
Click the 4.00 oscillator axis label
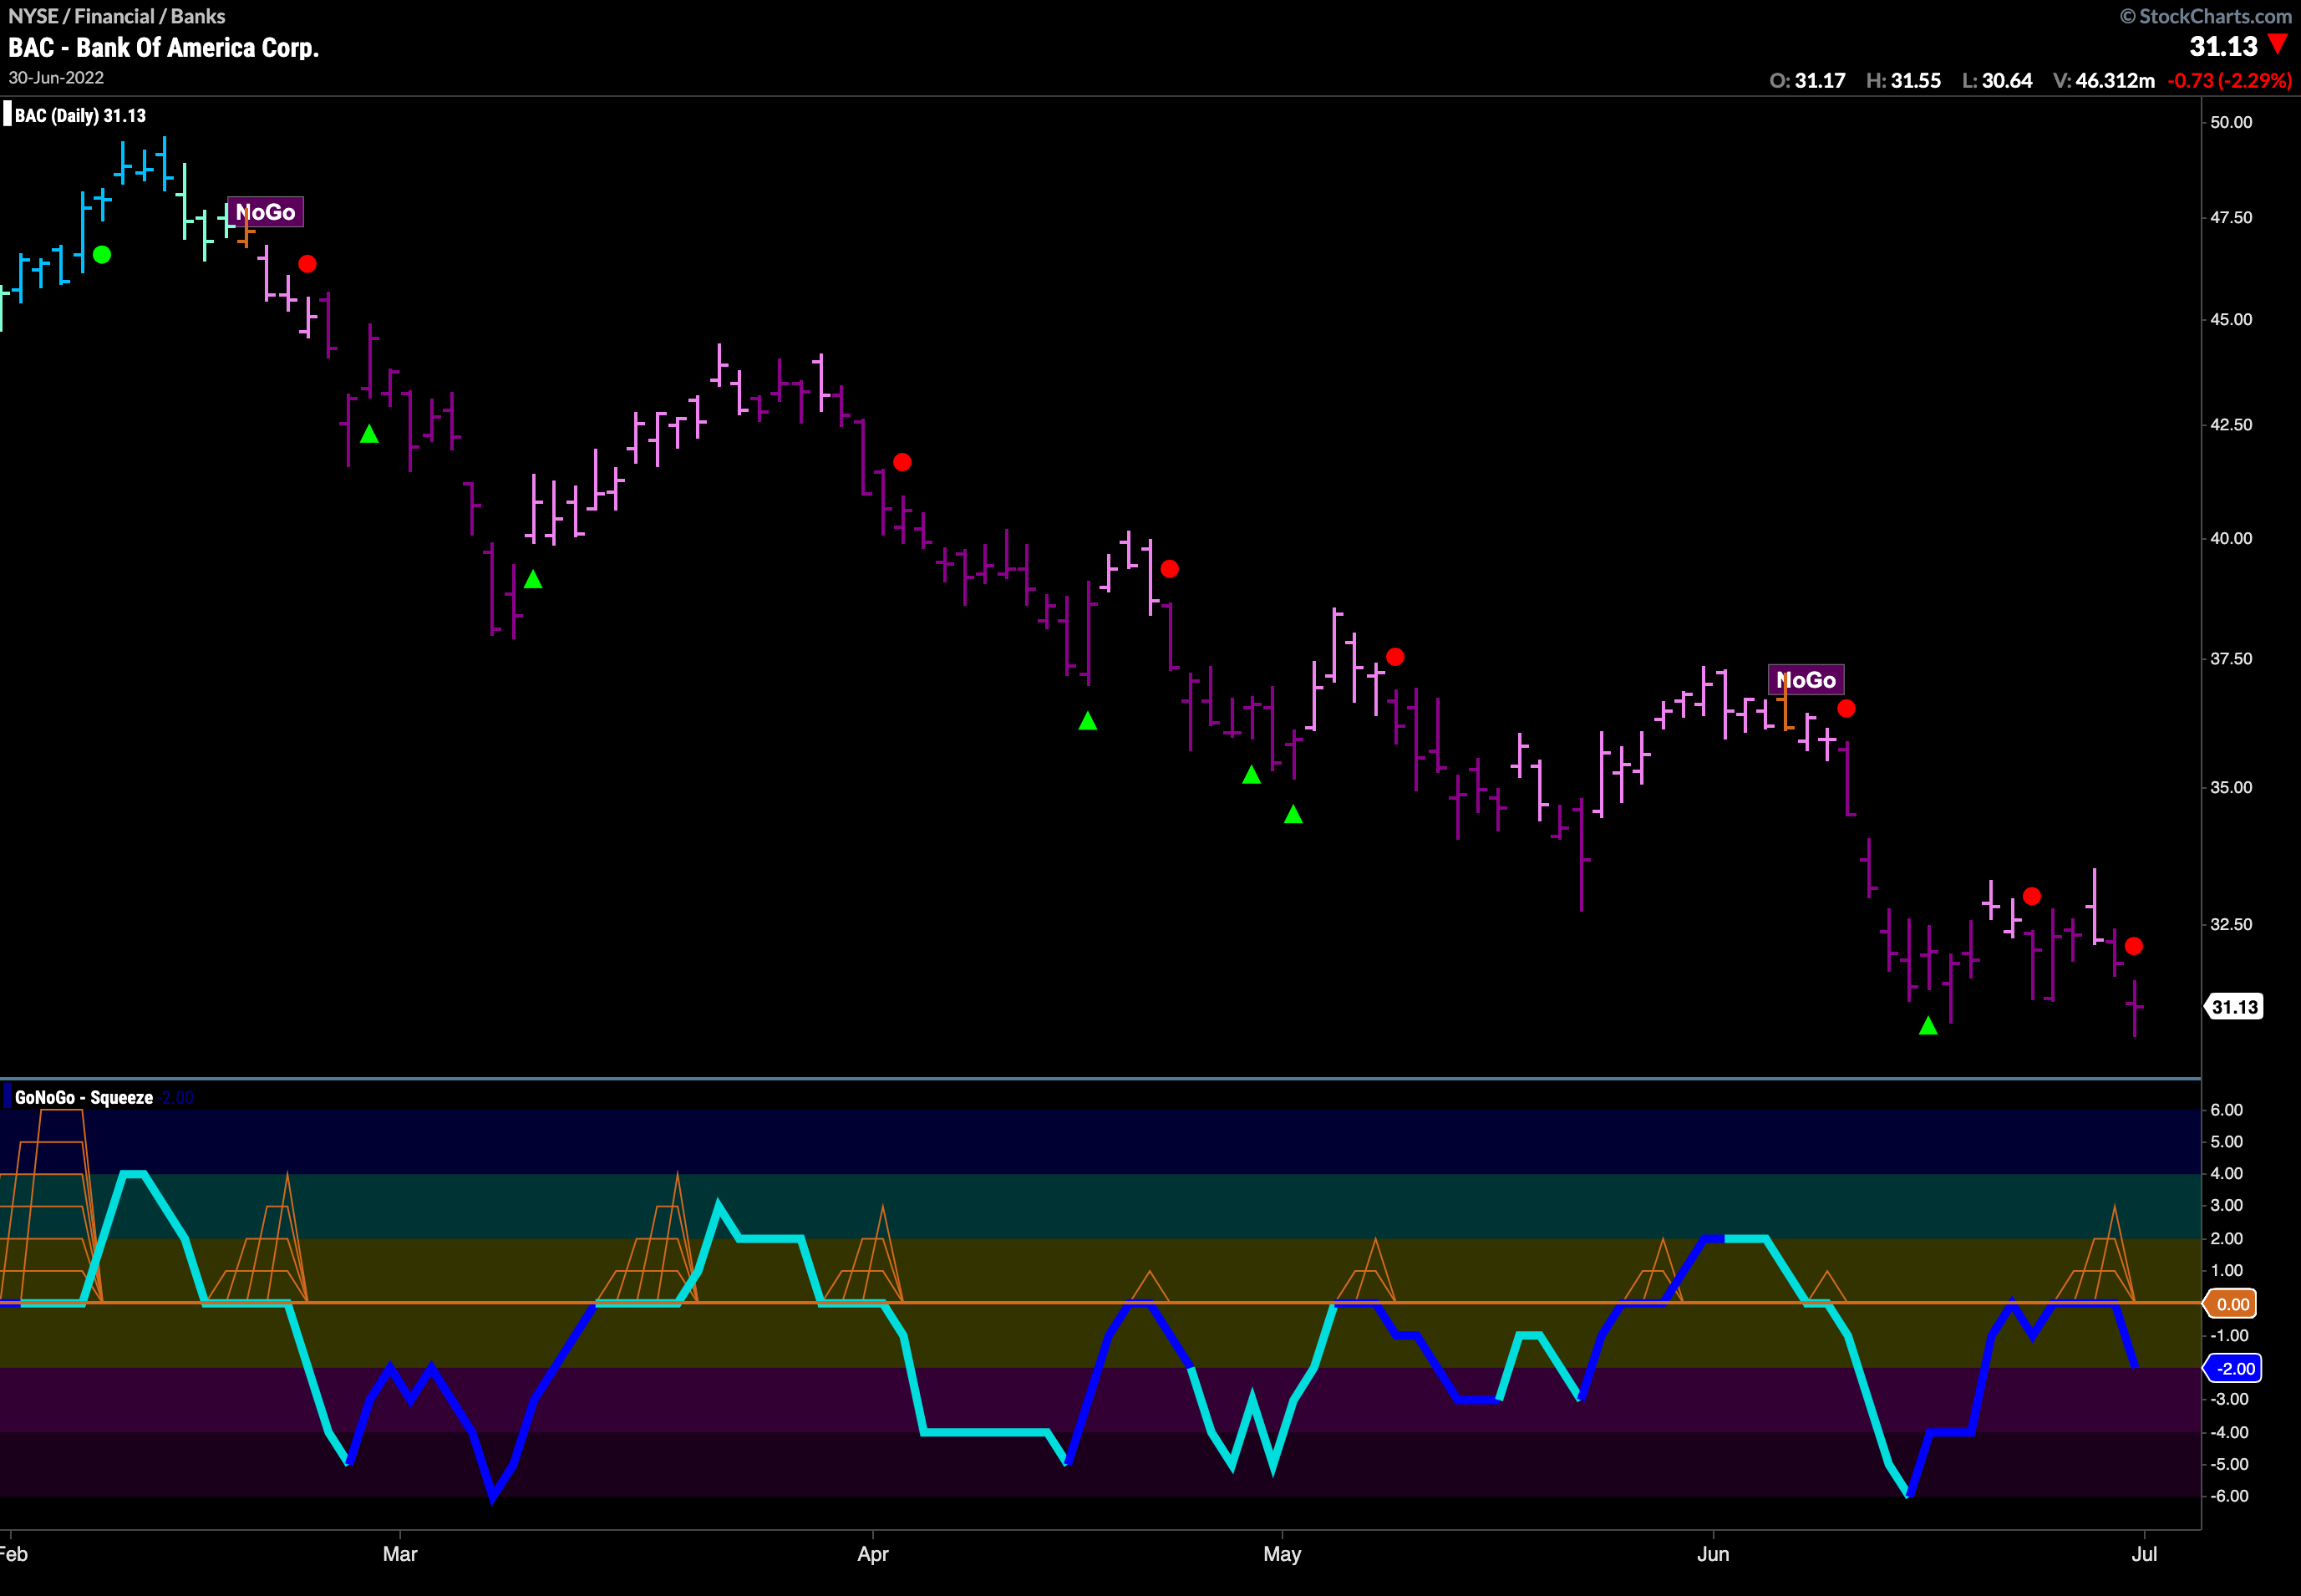(2226, 1173)
